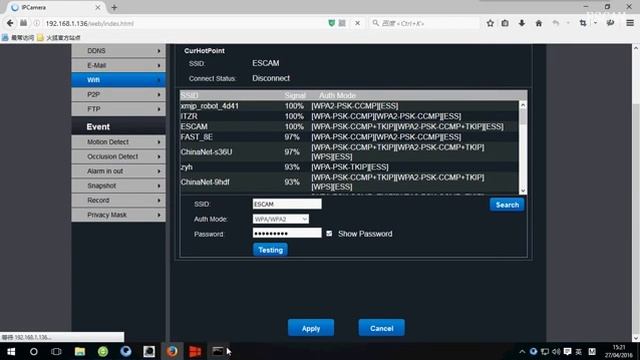Click the green shield icon in address bar
Viewport: 640px width, 360px height.
pyautogui.click(x=331, y=23)
